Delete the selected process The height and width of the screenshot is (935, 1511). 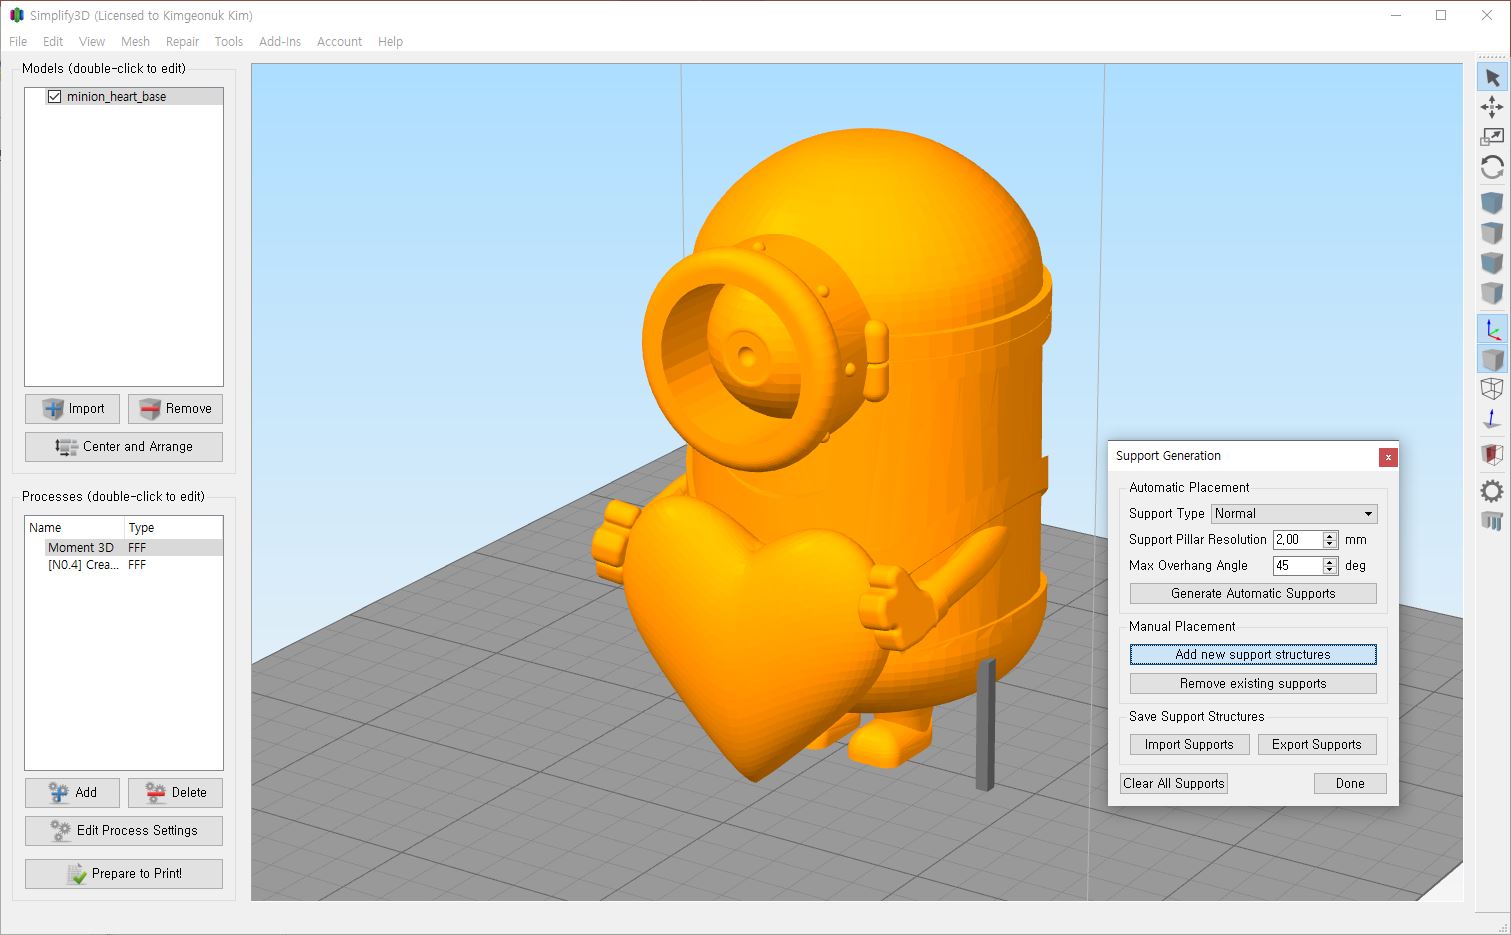[175, 792]
